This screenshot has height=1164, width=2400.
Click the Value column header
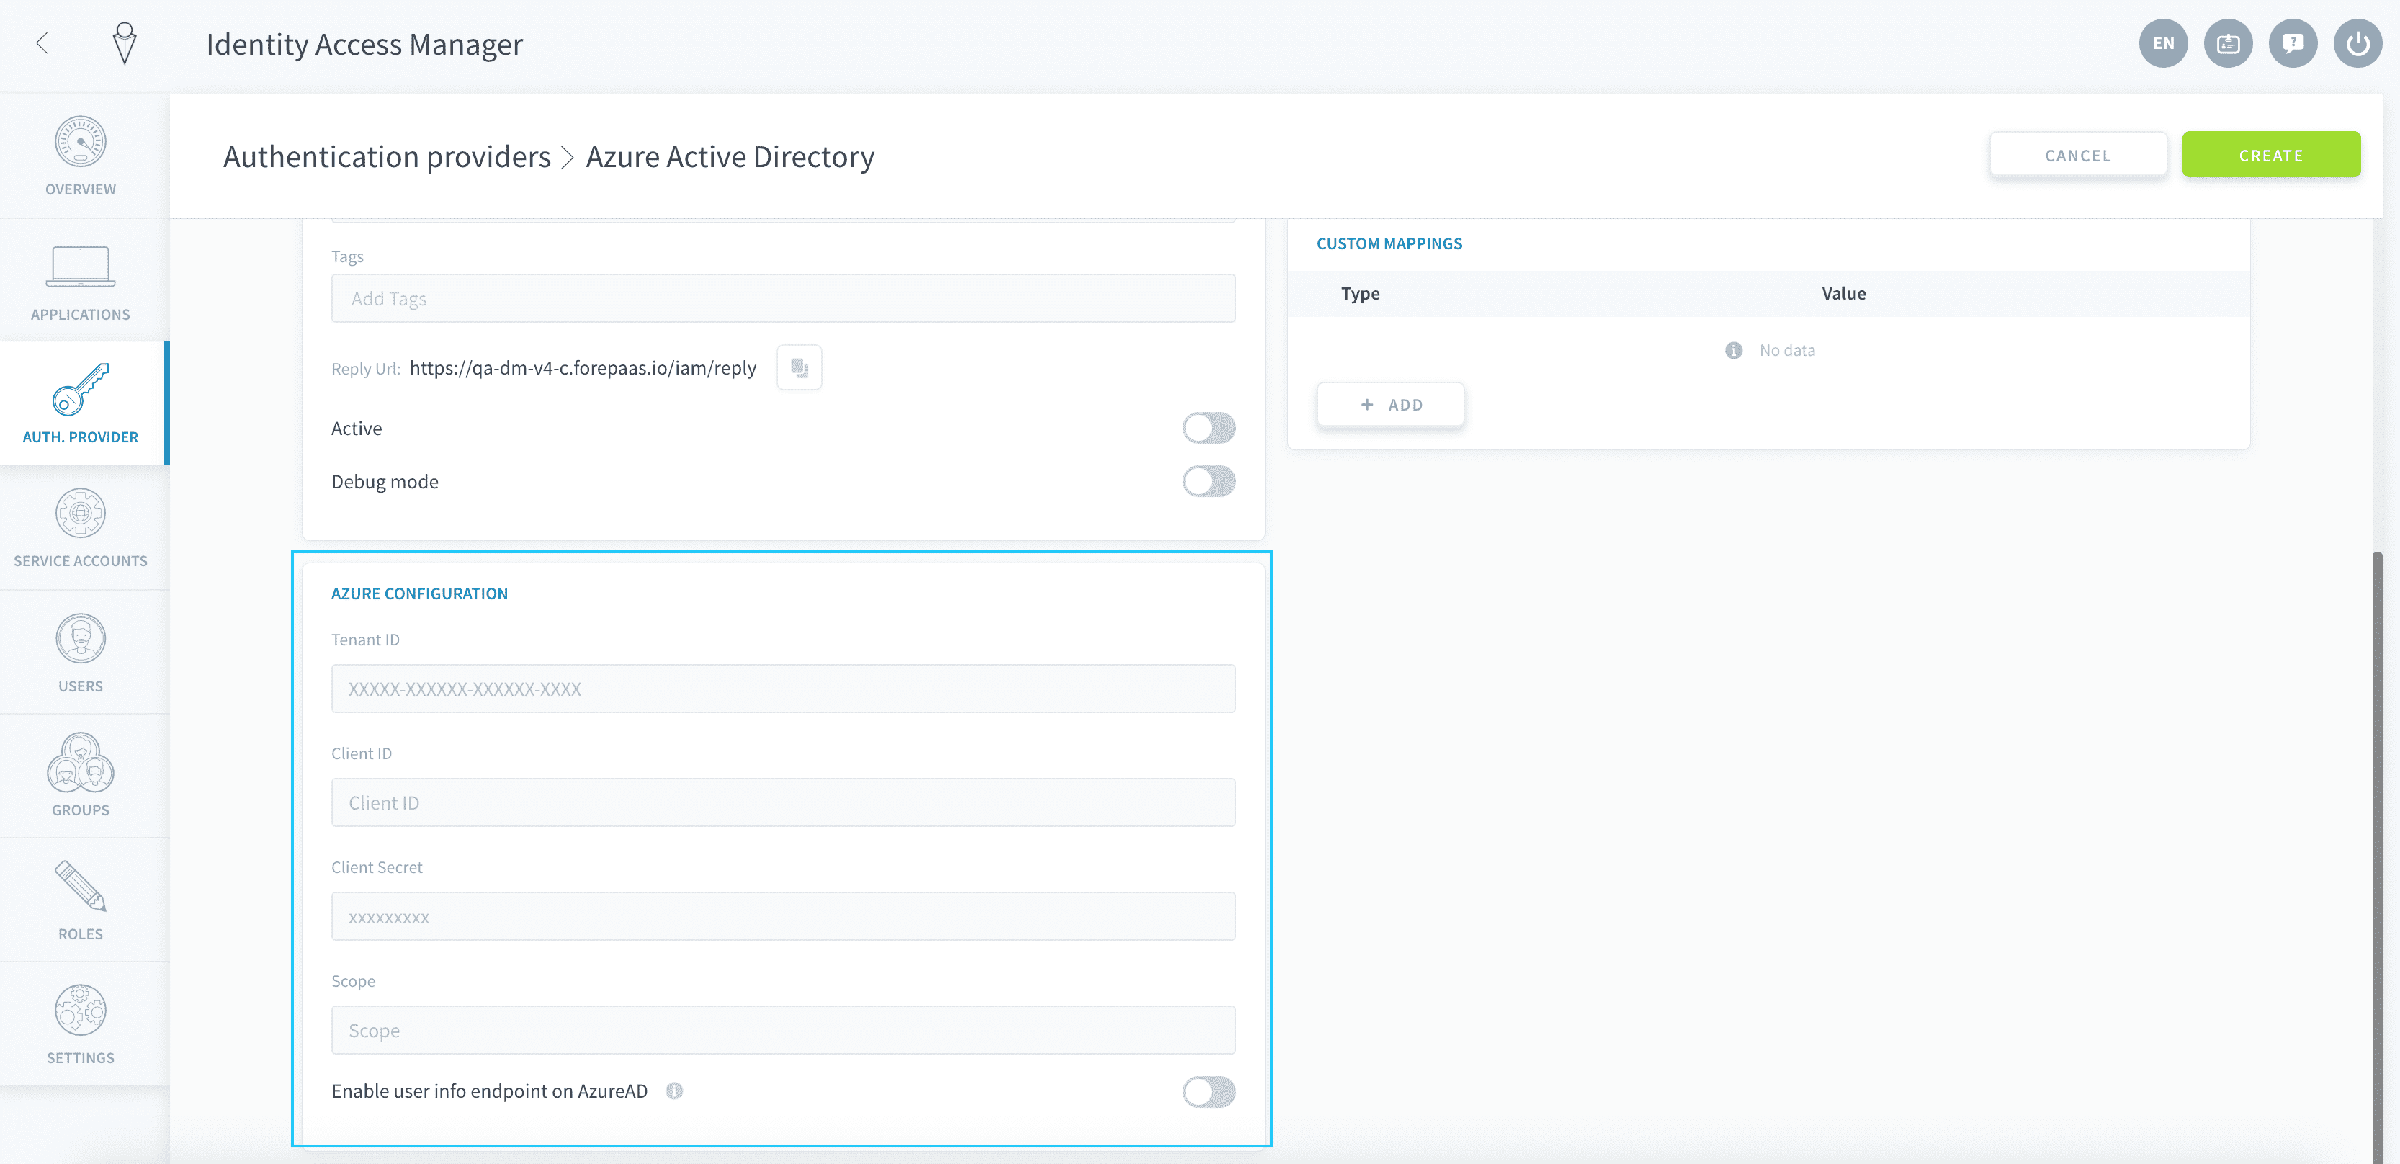pos(1843,294)
